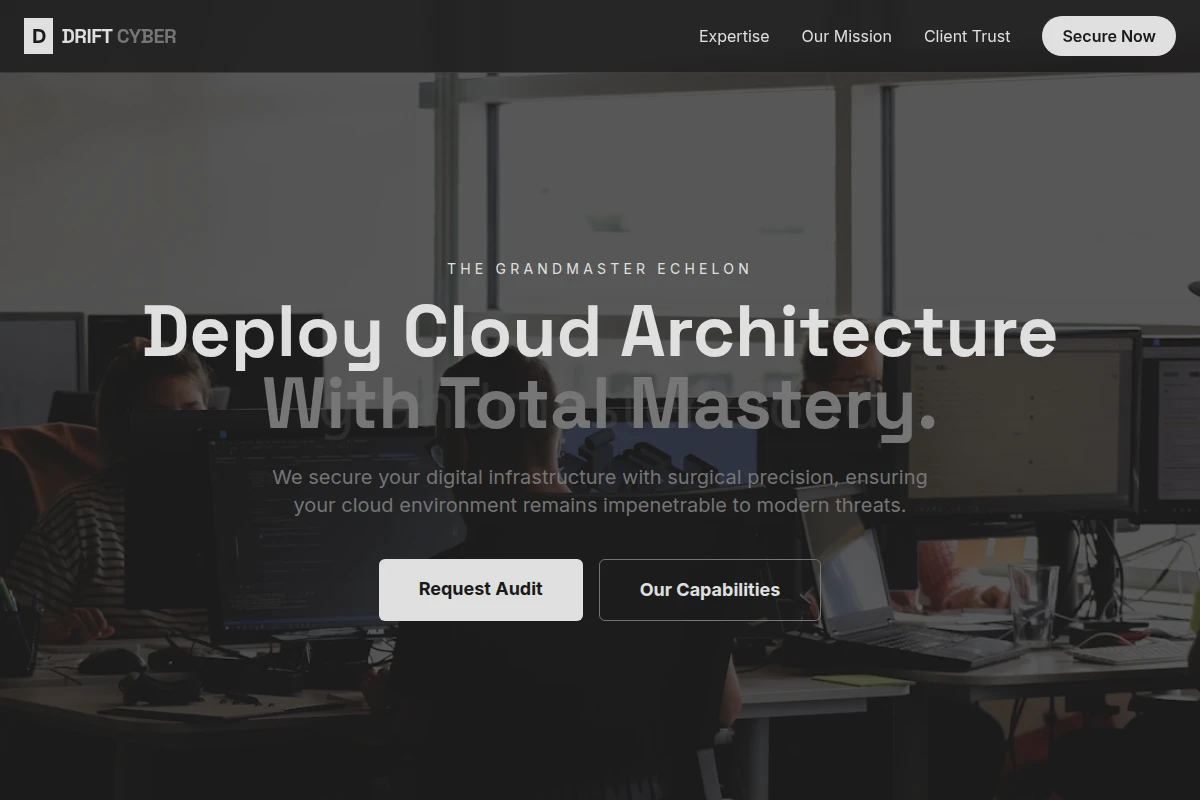Click the square D logo icon
The image size is (1200, 800).
38,36
